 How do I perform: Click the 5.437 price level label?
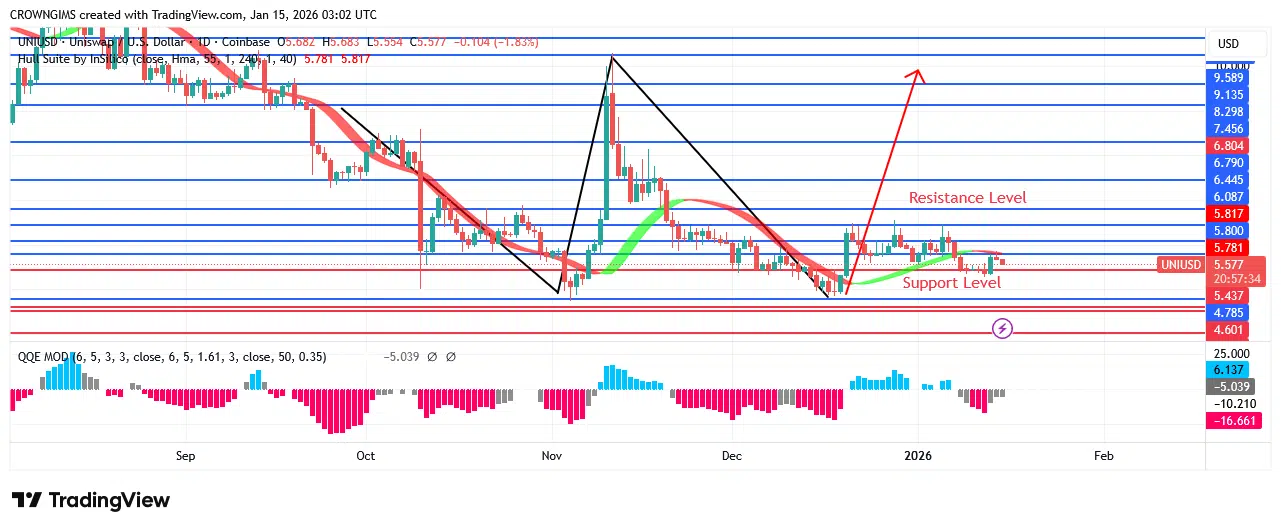[x=1228, y=297]
